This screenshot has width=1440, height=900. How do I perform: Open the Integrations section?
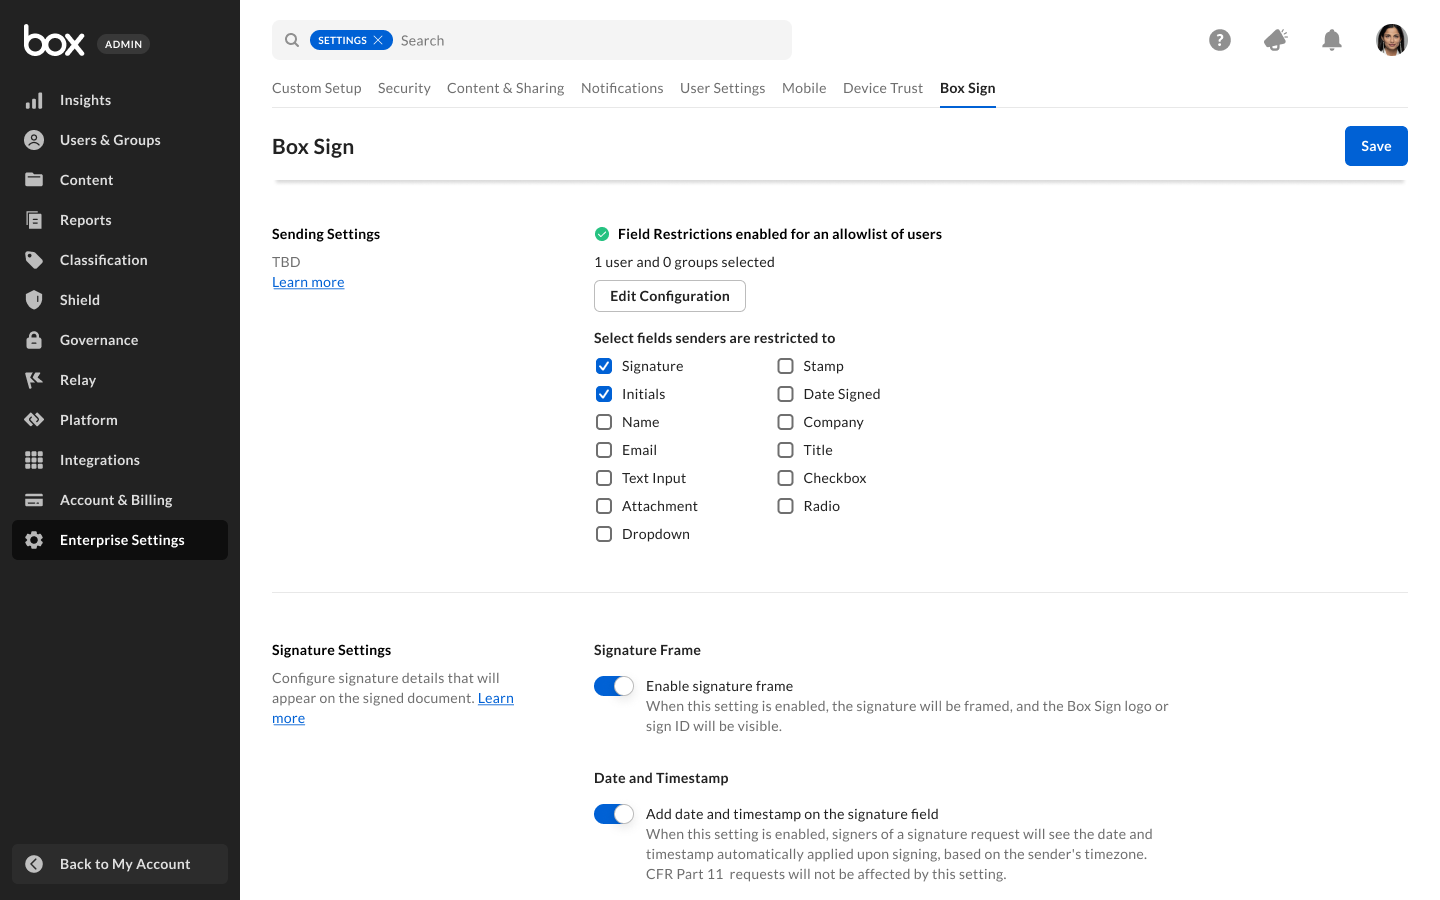coord(100,460)
